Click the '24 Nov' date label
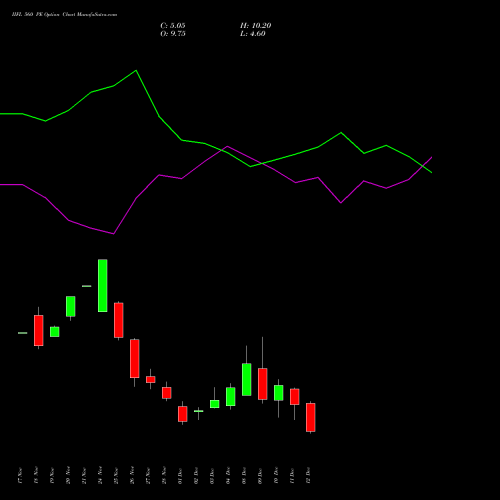Screen dimensions: 500x500 (100, 475)
